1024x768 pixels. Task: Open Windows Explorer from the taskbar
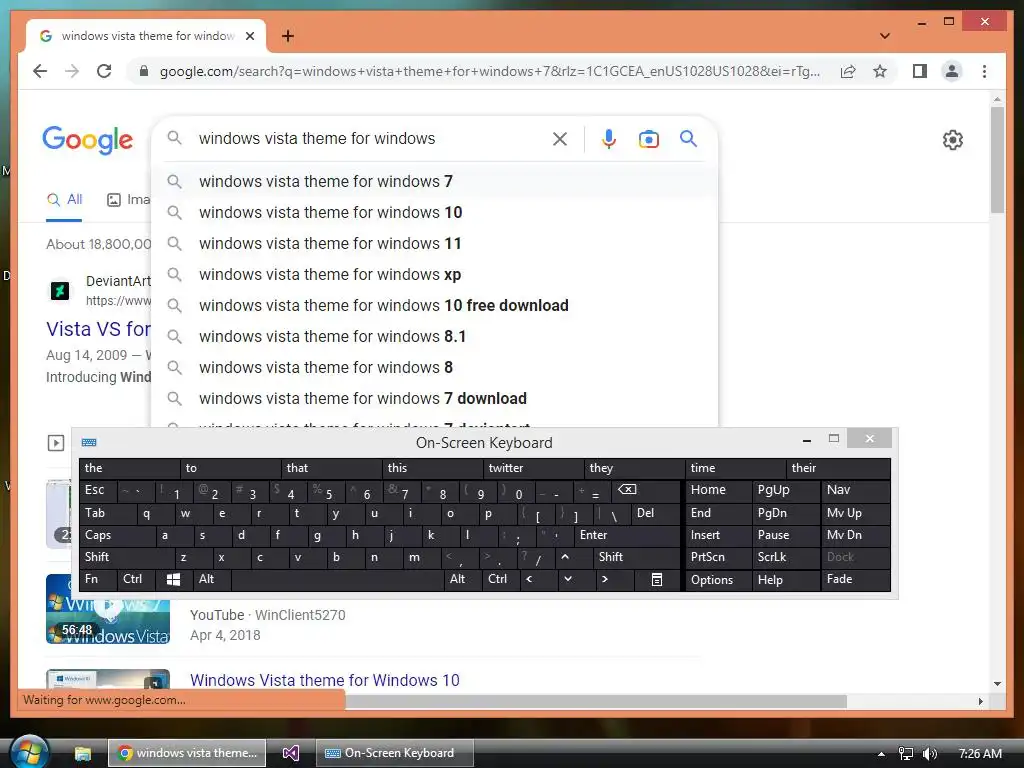pyautogui.click(x=82, y=753)
